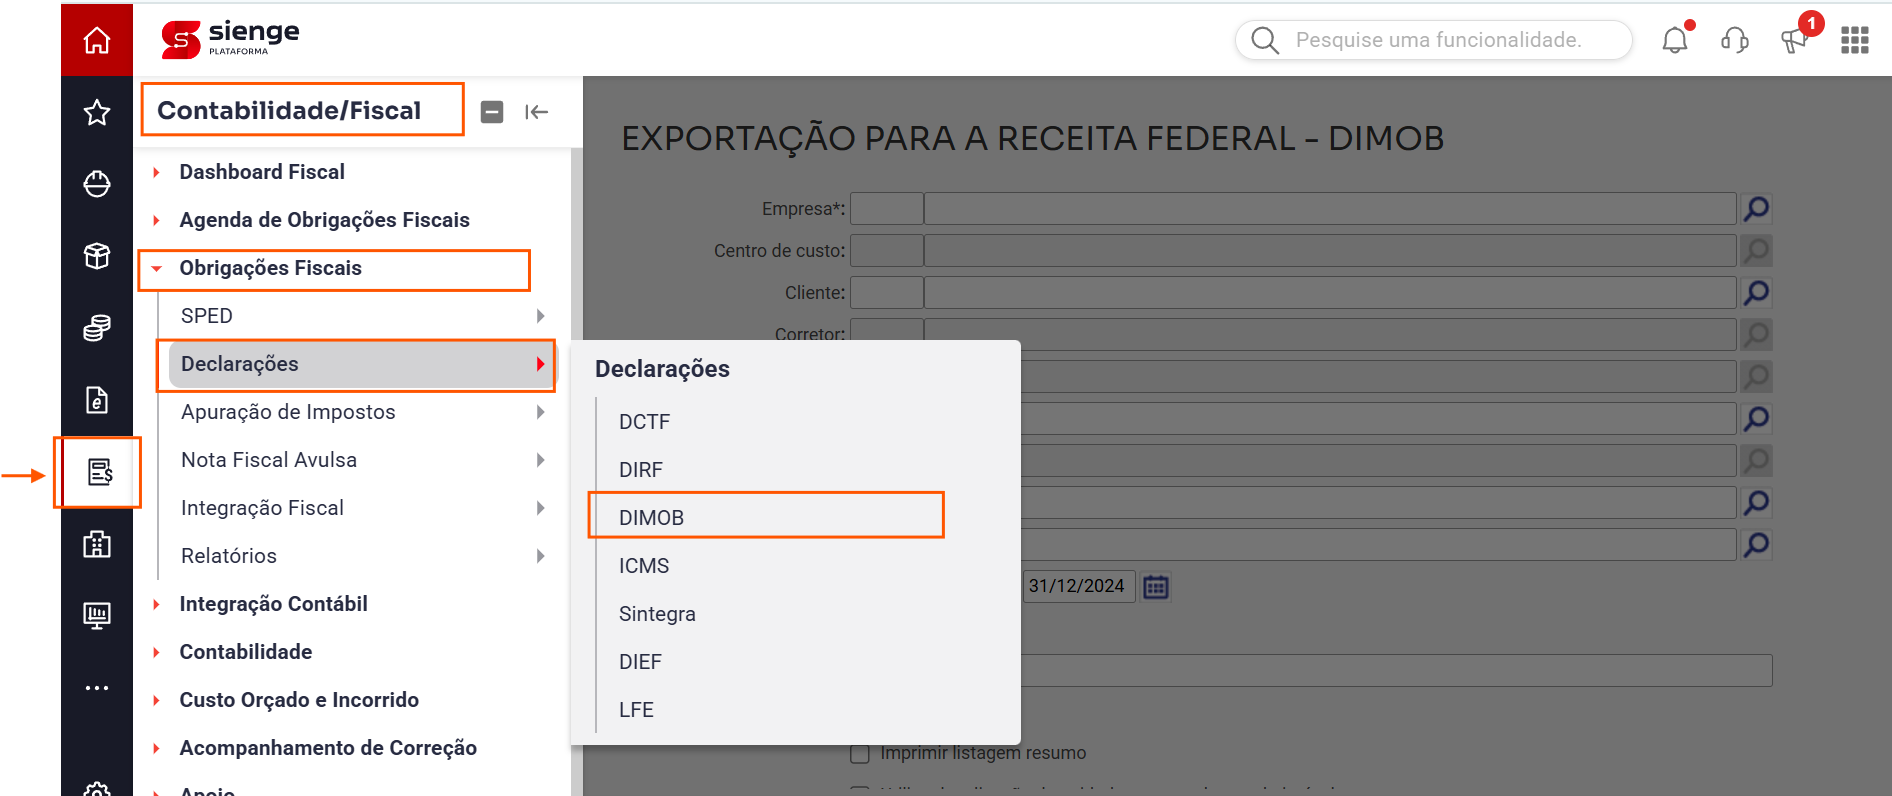The height and width of the screenshot is (796, 1892).
Task: Open the building module icon in the sidebar
Action: point(97,544)
